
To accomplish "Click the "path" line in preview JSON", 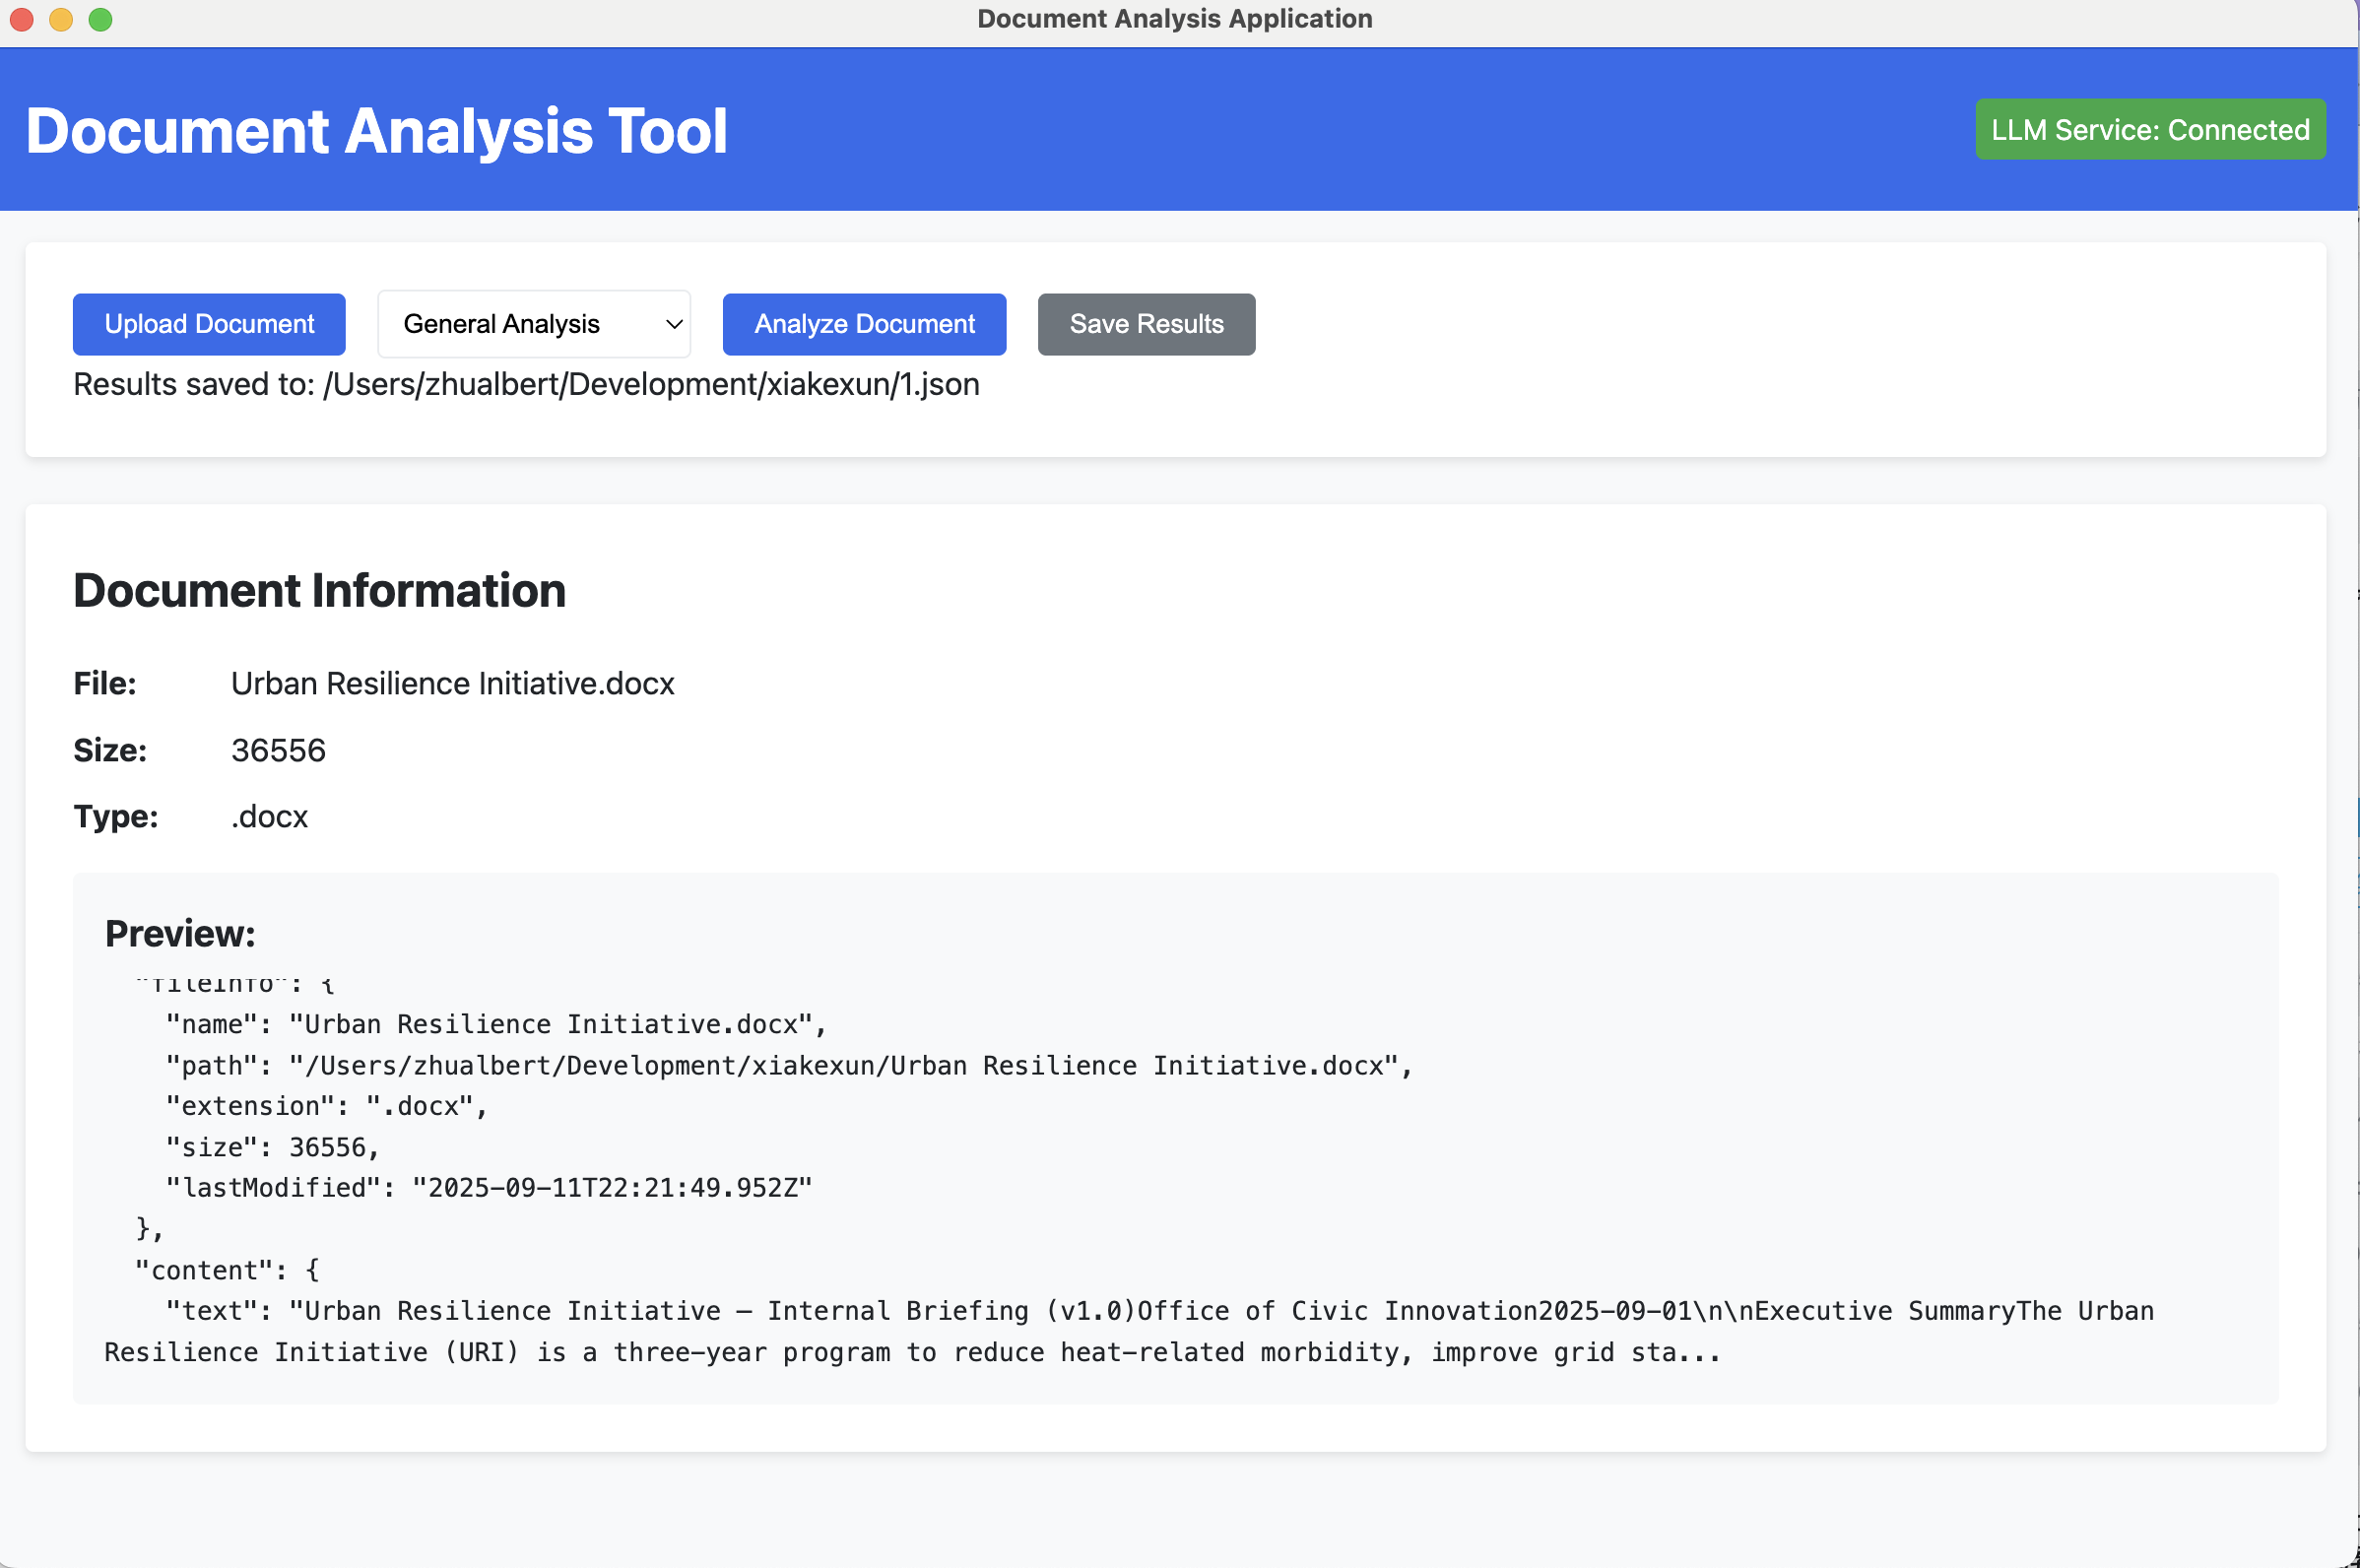I will tap(788, 1065).
